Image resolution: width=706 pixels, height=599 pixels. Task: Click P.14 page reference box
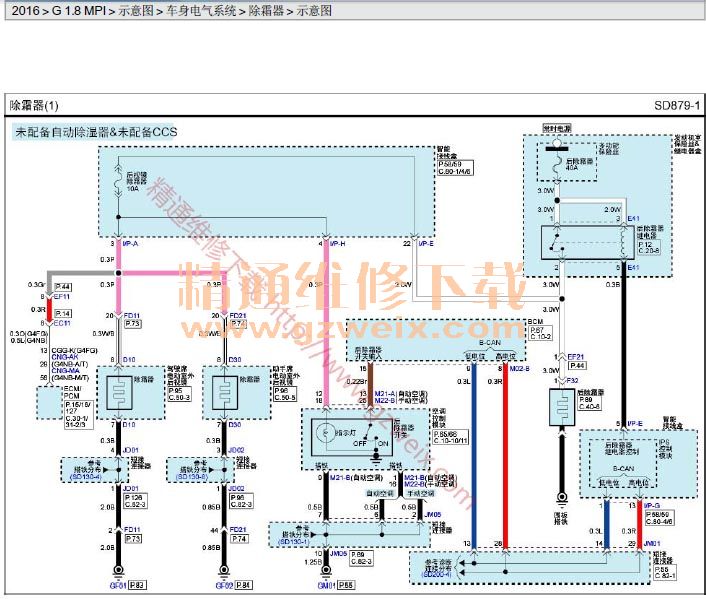[x=63, y=313]
